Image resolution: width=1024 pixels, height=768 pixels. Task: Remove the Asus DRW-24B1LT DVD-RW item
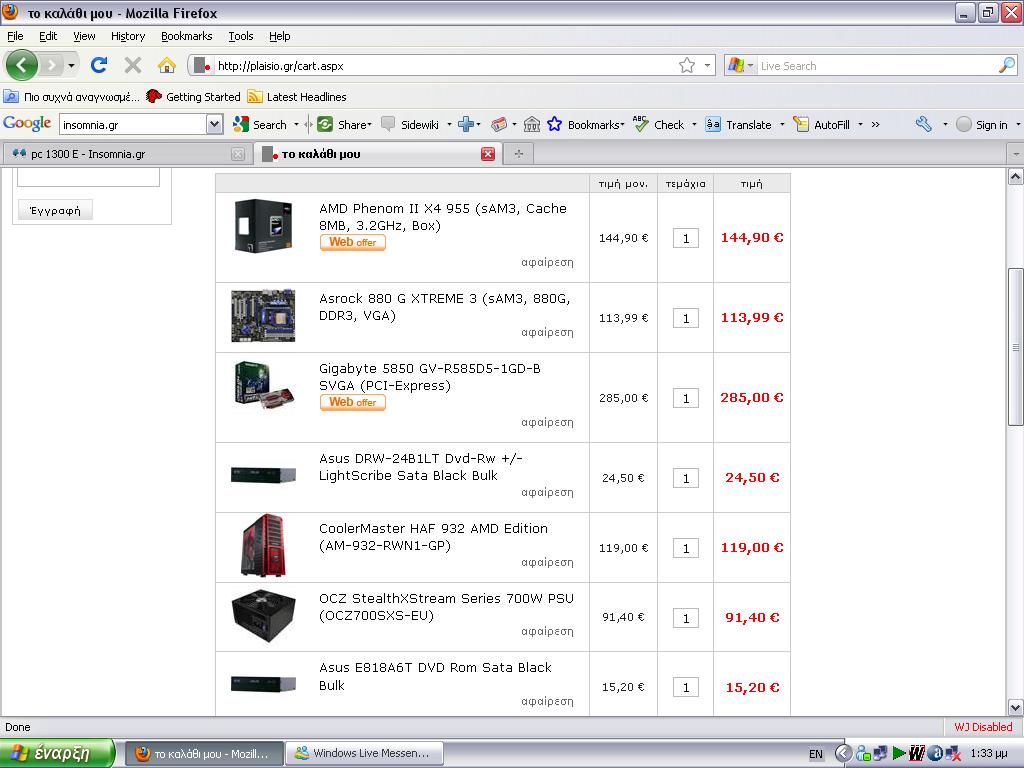(x=547, y=492)
